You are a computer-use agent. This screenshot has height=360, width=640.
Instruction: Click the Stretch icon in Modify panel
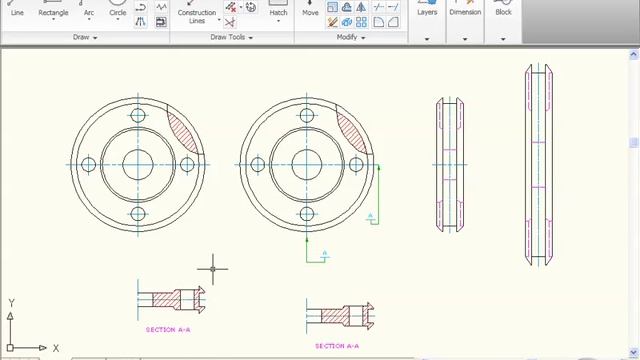coord(333,7)
